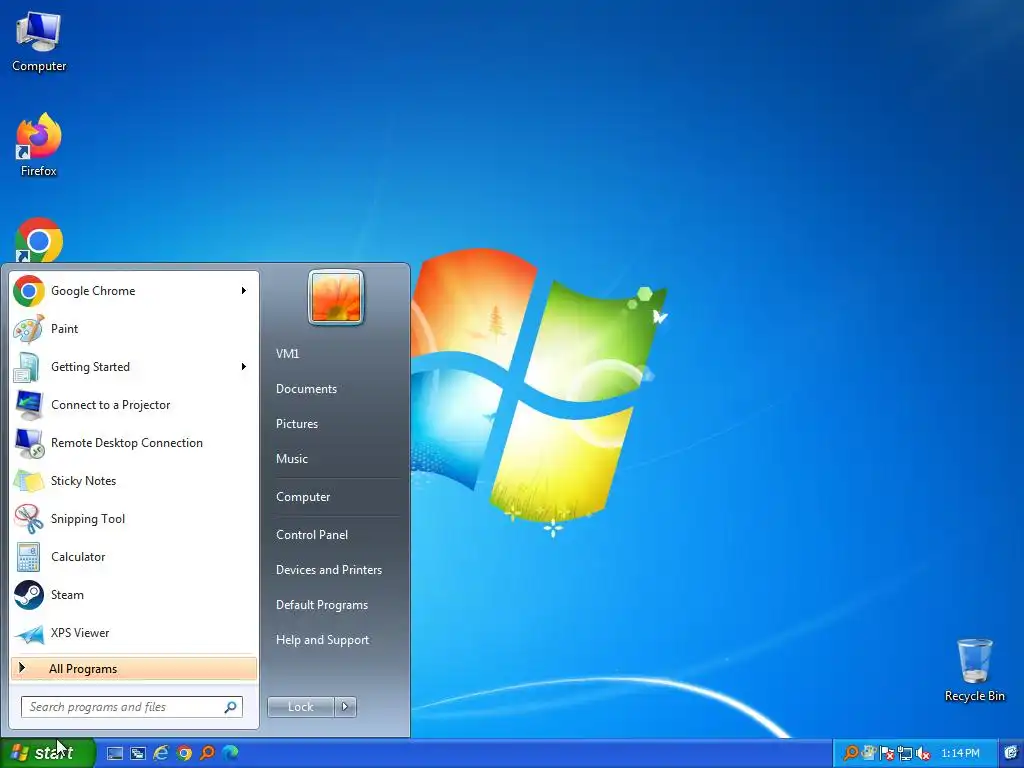Open Remote Desktop Connection
Image resolution: width=1024 pixels, height=768 pixels.
click(134, 442)
